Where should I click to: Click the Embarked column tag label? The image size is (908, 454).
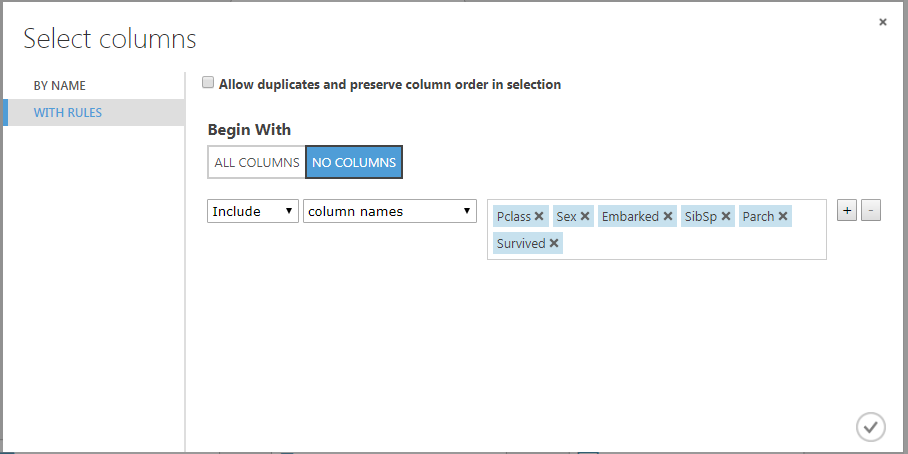coord(630,216)
